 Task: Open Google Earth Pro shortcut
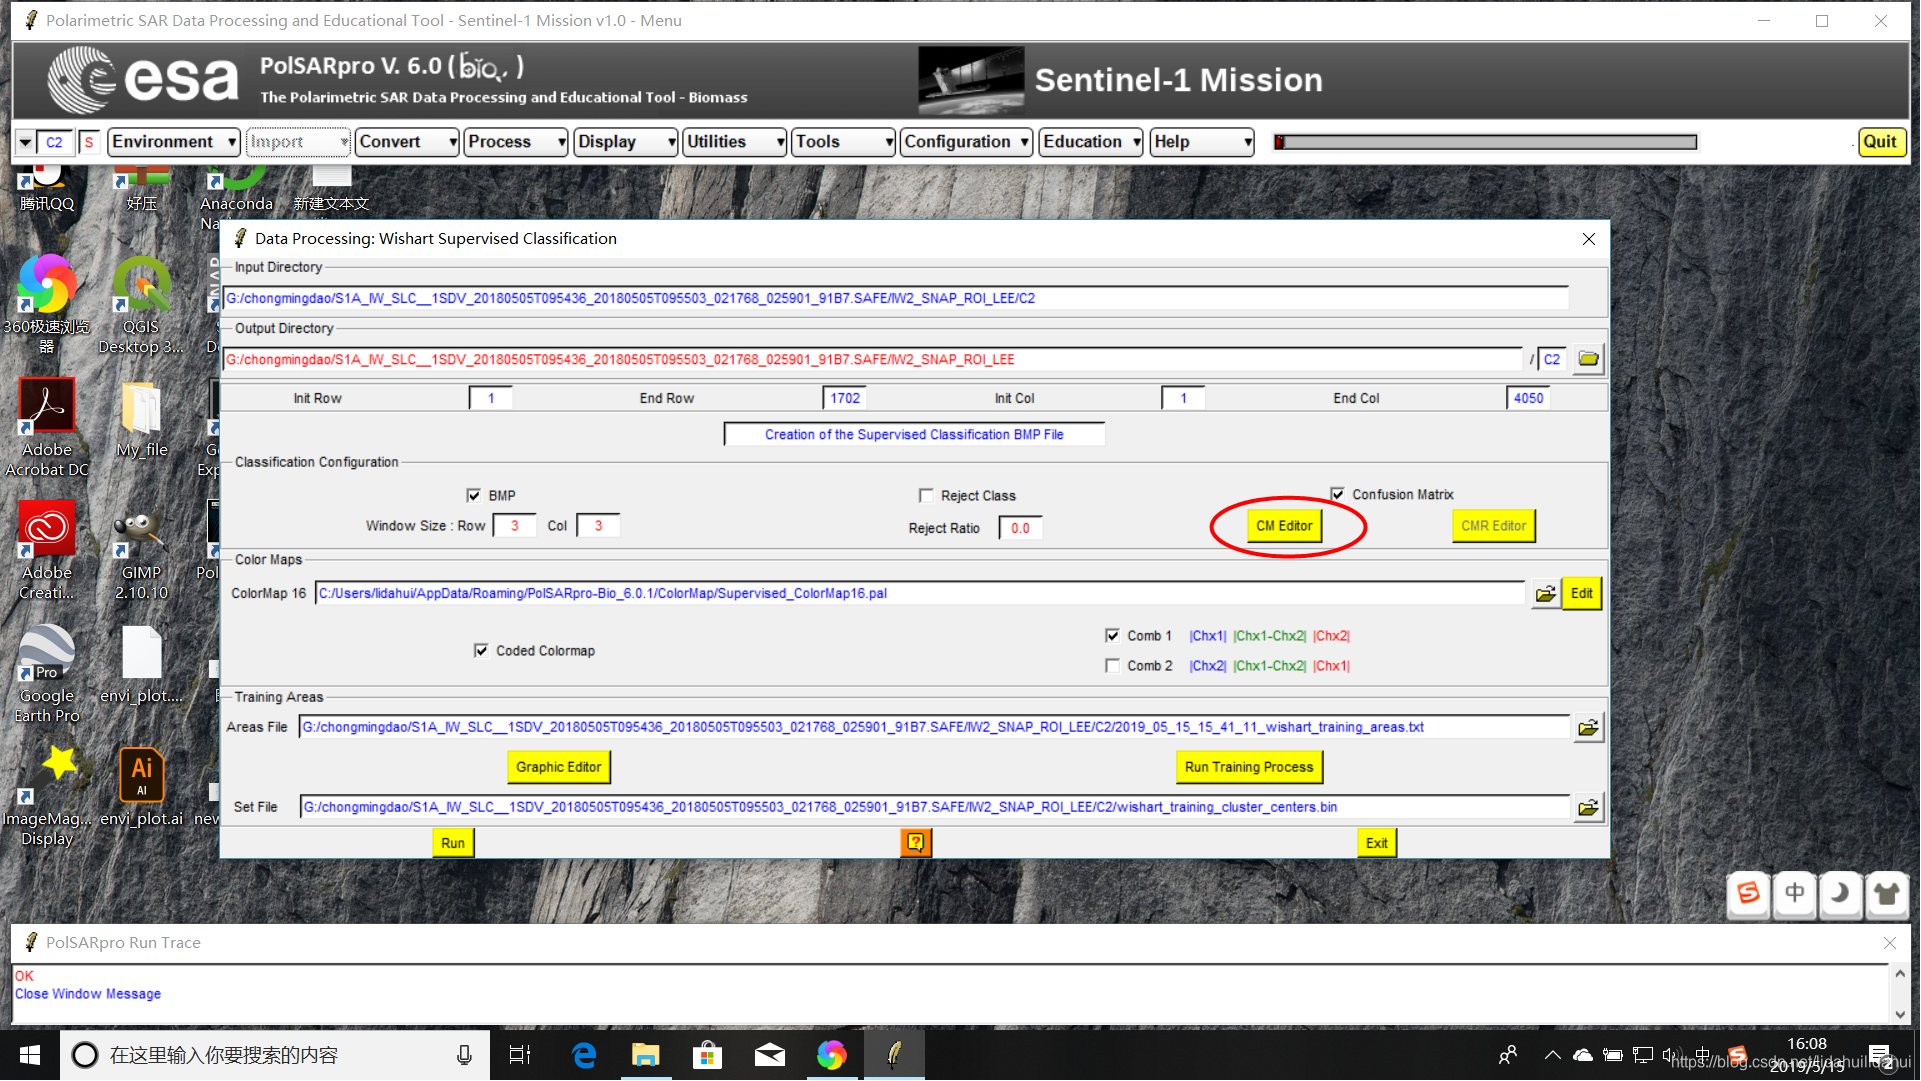(46, 673)
